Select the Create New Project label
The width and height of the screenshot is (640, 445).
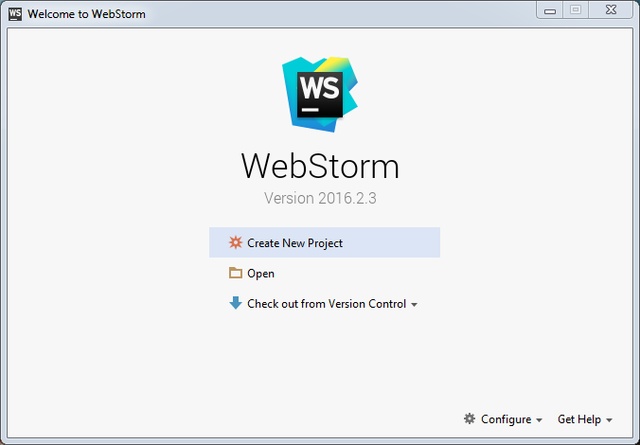295,243
